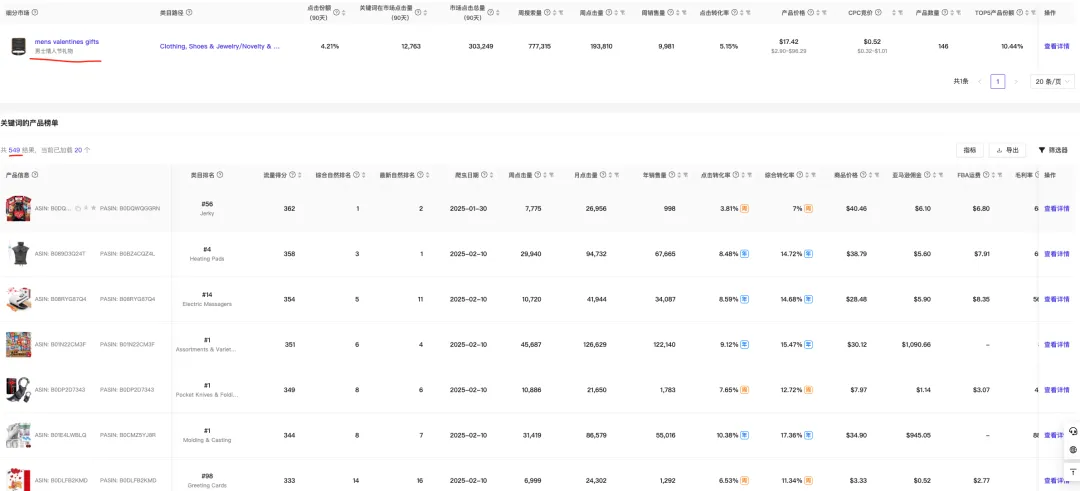The width and height of the screenshot is (1080, 491).
Task: Go to next page arrow in pagination
Action: (1016, 81)
